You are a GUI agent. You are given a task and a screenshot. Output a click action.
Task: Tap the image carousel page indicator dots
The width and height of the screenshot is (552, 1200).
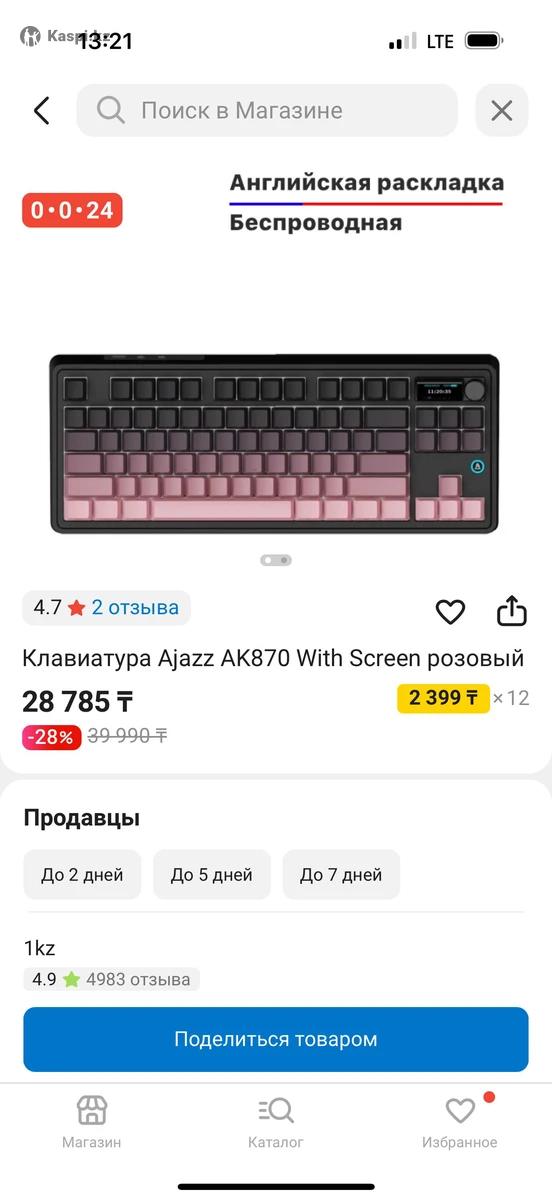coord(276,560)
